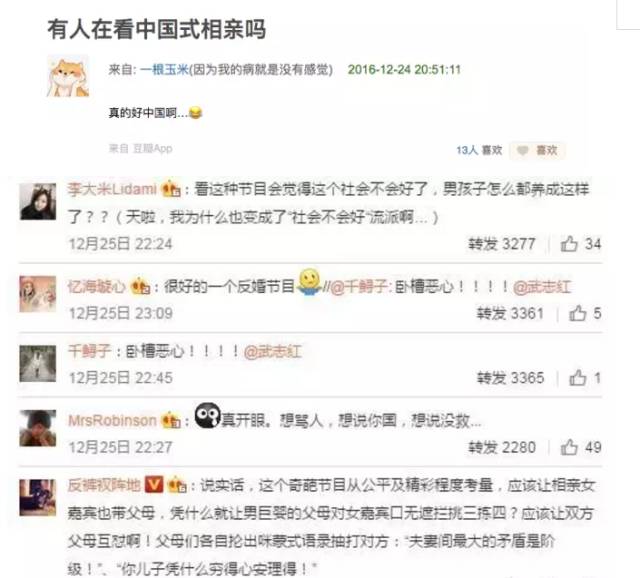Viewport: 640px width, 578px height.
Task: Open 李大米Lidami's profile
Action: tap(112, 189)
